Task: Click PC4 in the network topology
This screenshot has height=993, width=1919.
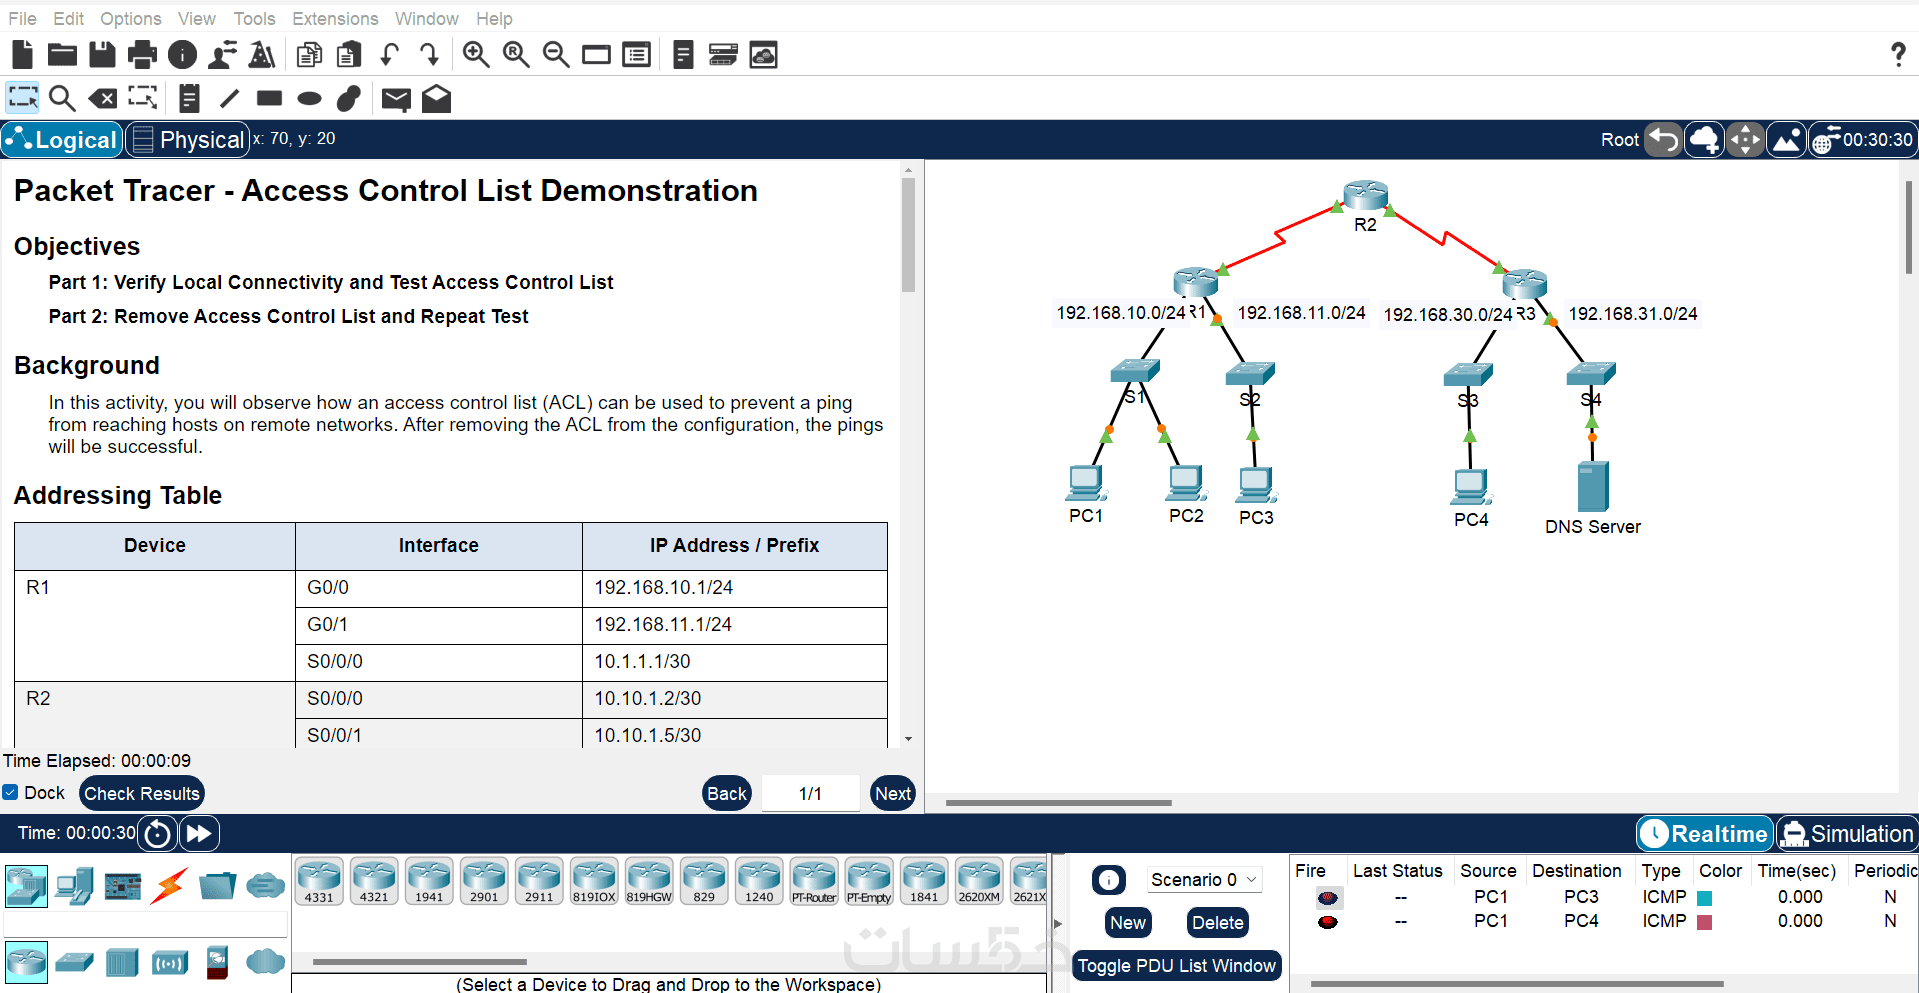Action: 1471,487
